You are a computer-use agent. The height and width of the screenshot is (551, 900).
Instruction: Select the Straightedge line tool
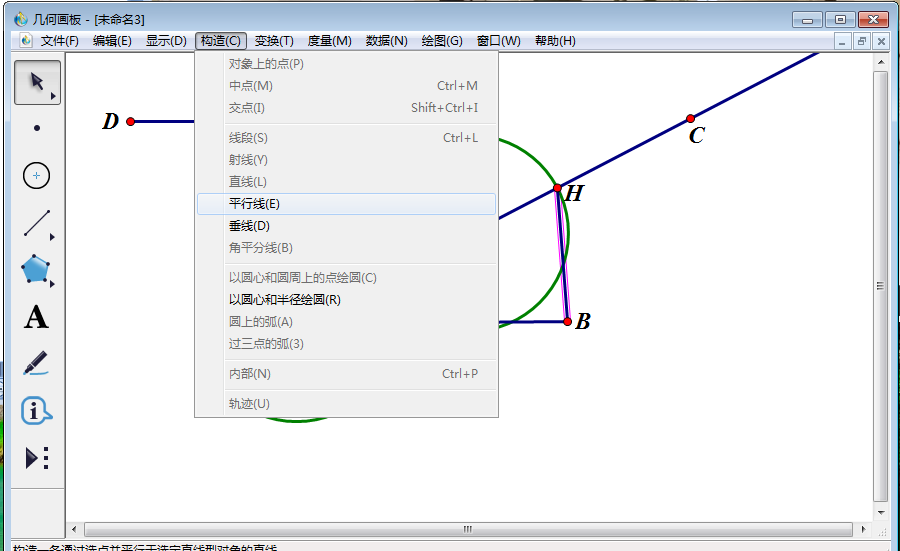pyautogui.click(x=37, y=223)
